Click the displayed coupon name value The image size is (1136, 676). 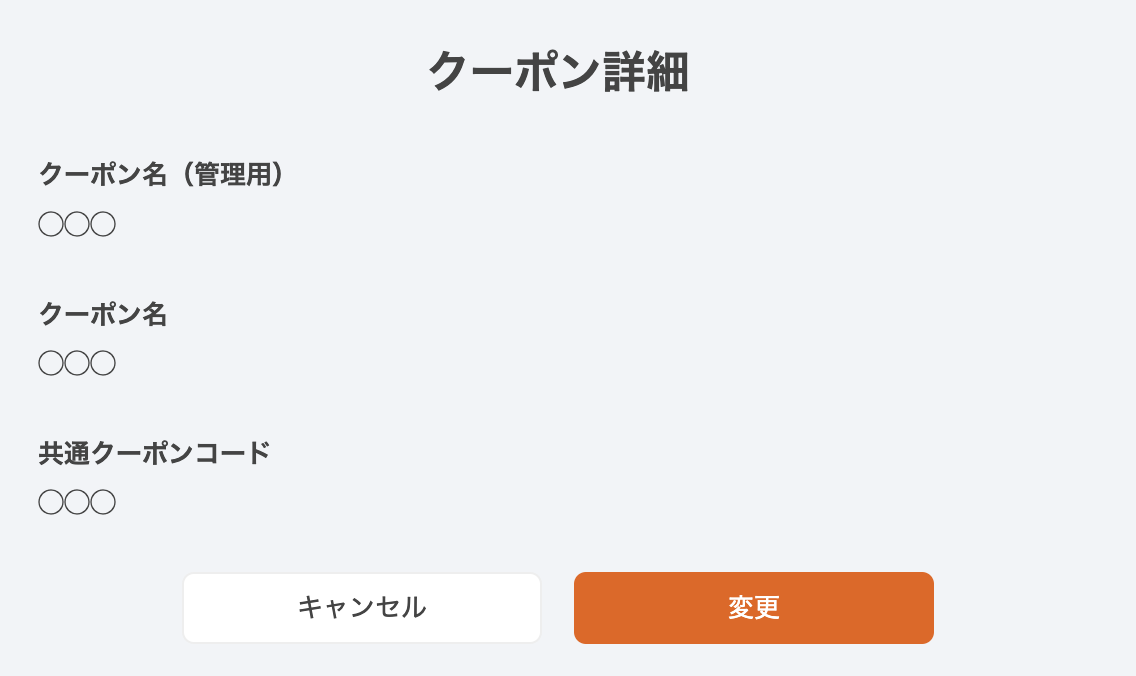tap(77, 362)
